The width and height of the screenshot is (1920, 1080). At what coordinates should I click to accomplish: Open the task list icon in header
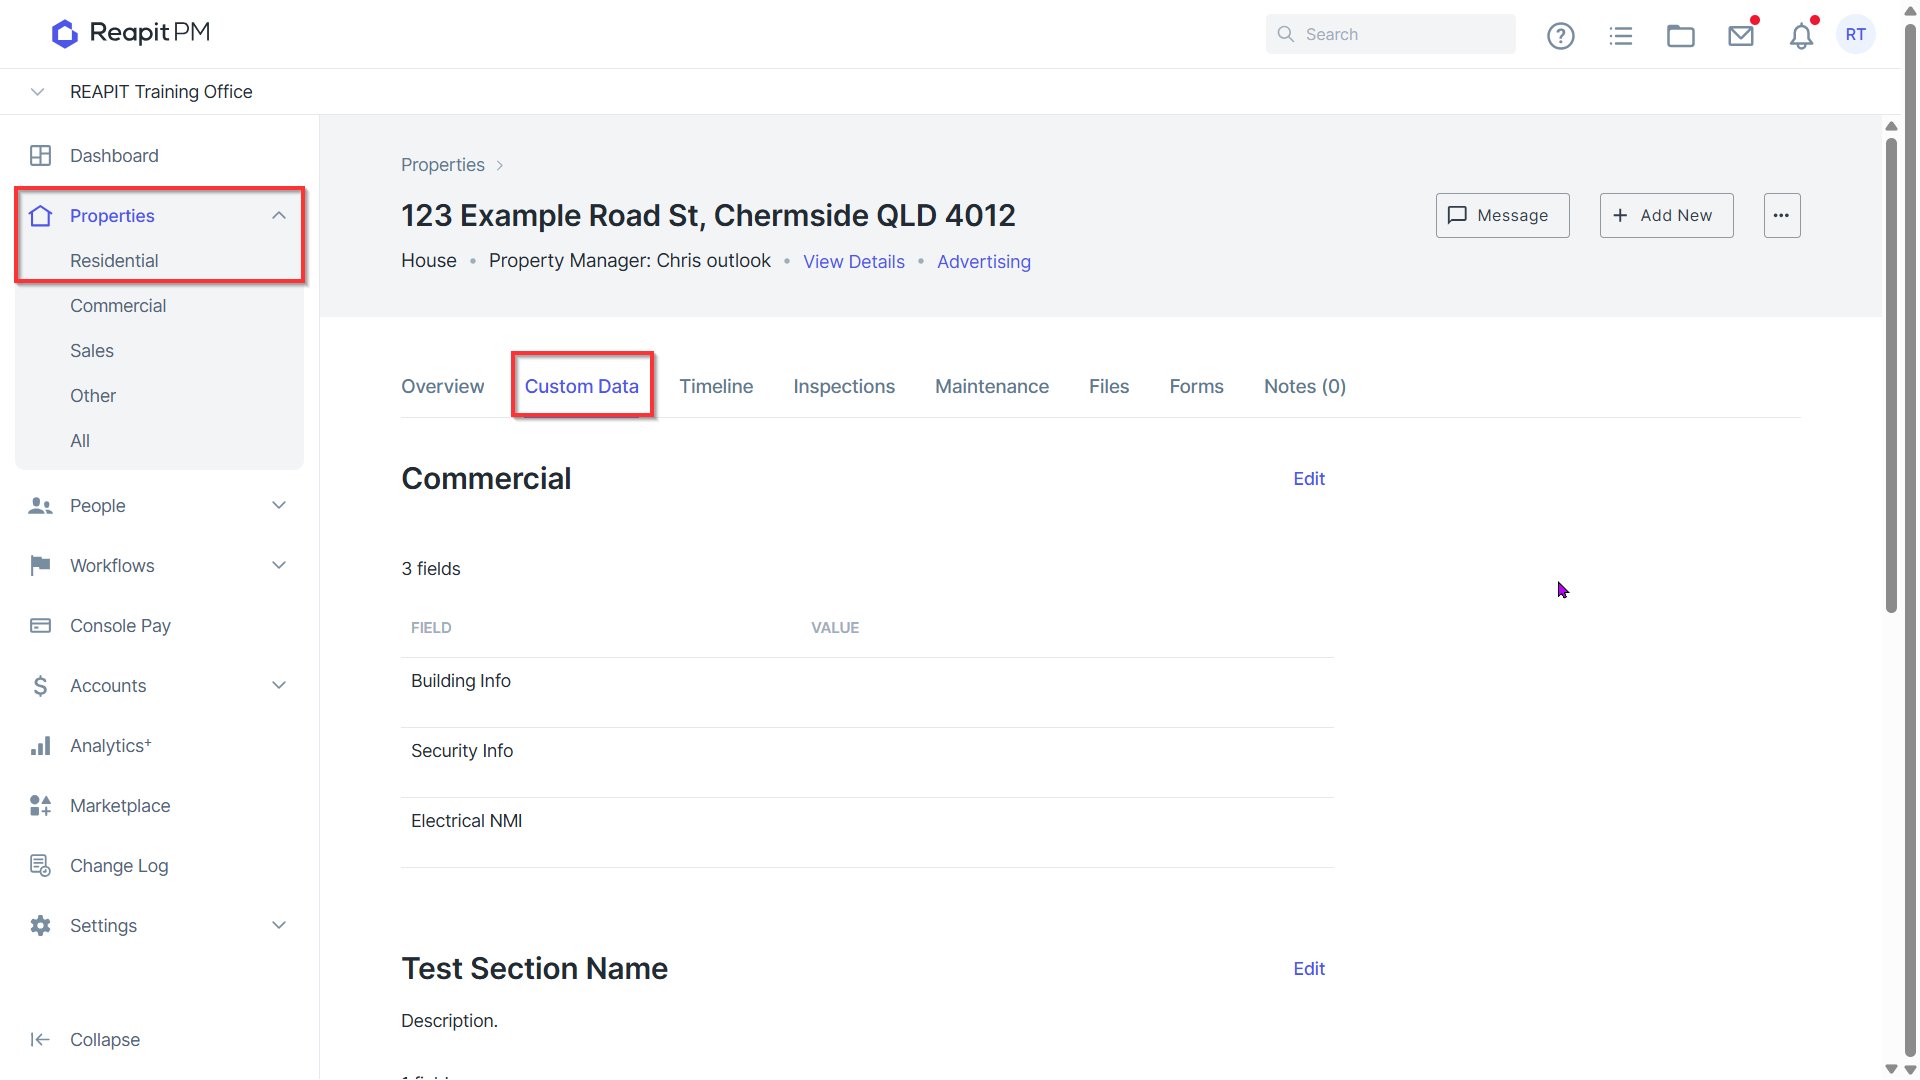[x=1620, y=36]
